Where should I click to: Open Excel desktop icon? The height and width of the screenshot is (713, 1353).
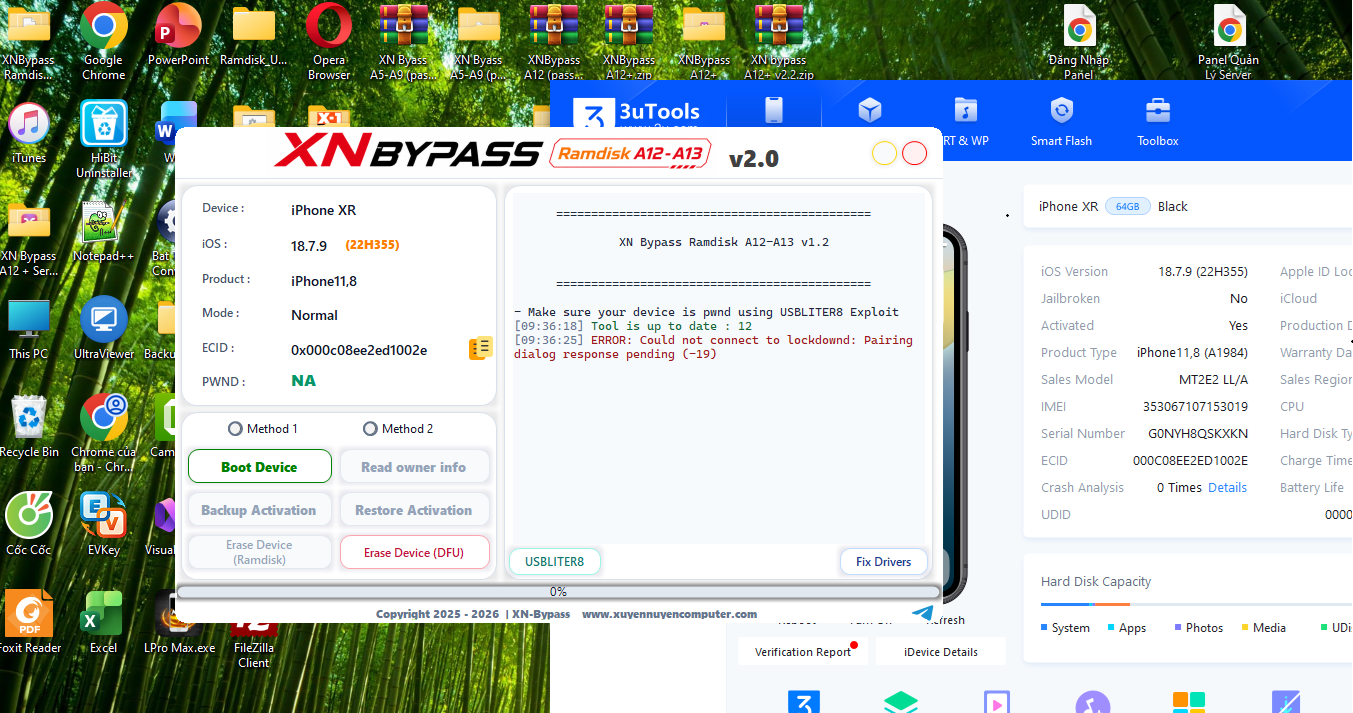pos(103,622)
